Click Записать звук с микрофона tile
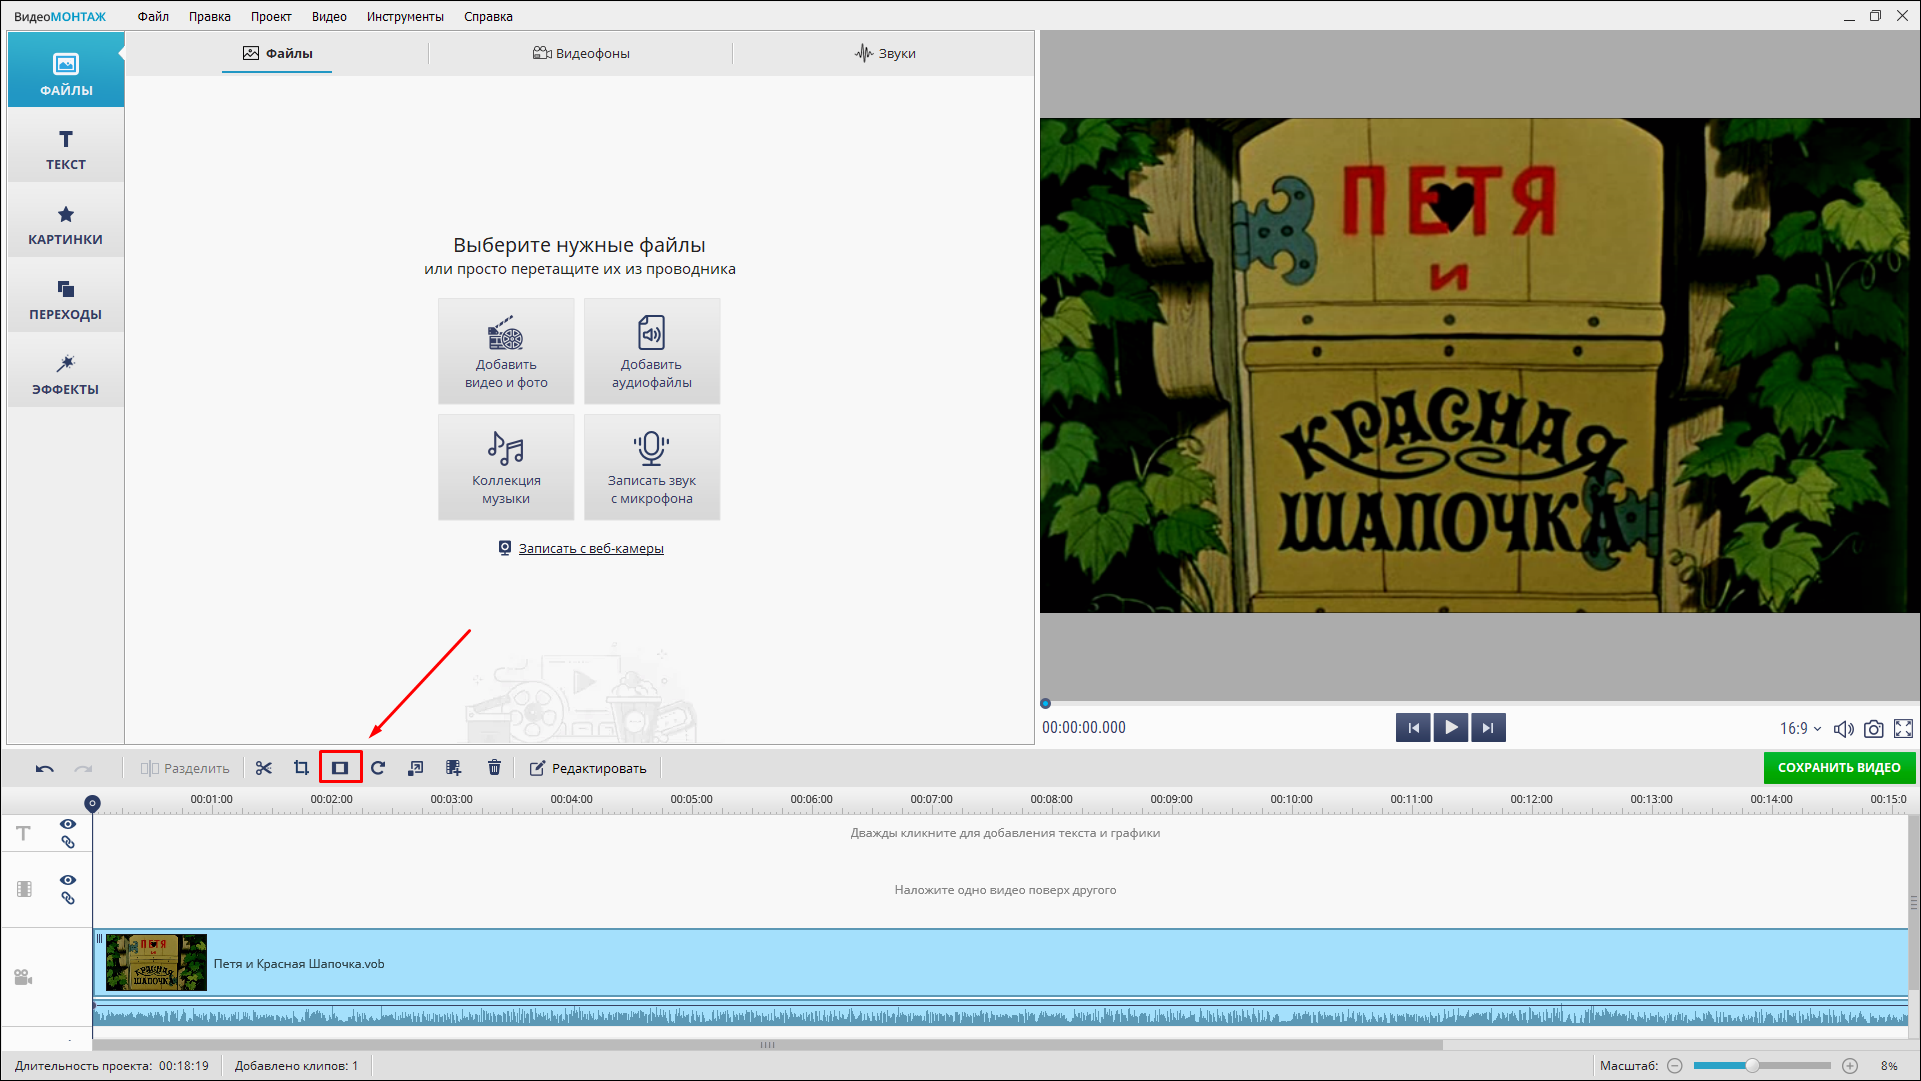This screenshot has height=1081, width=1921. pyautogui.click(x=652, y=467)
